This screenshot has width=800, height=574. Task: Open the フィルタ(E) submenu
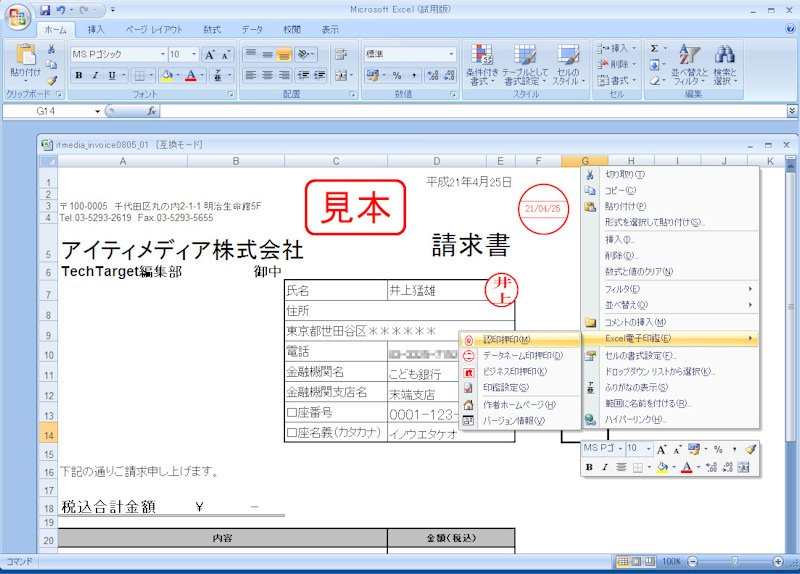(x=670, y=289)
